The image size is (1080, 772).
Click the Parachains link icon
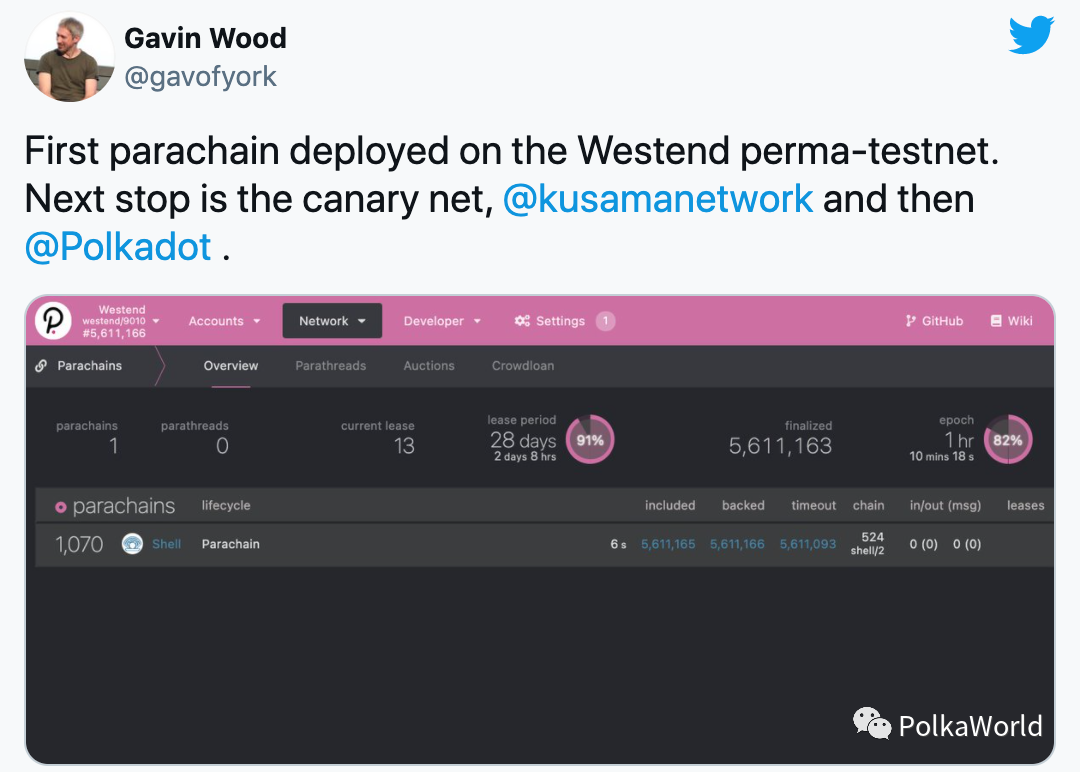pyautogui.click(x=41, y=366)
